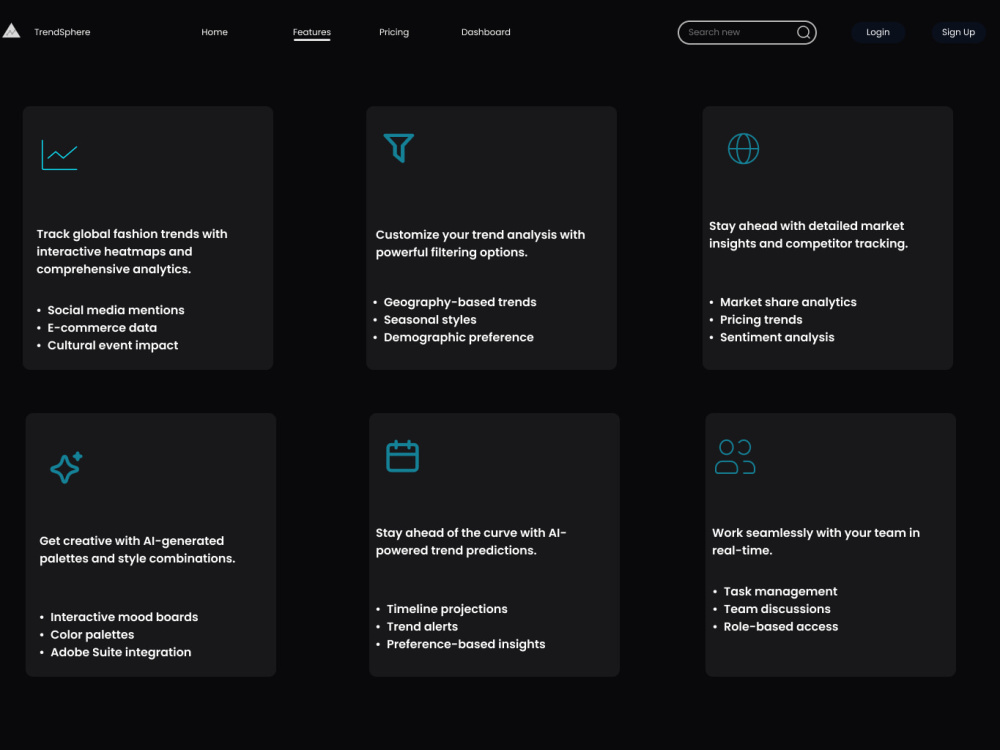Click 'Team discussions' bullet

[777, 609]
